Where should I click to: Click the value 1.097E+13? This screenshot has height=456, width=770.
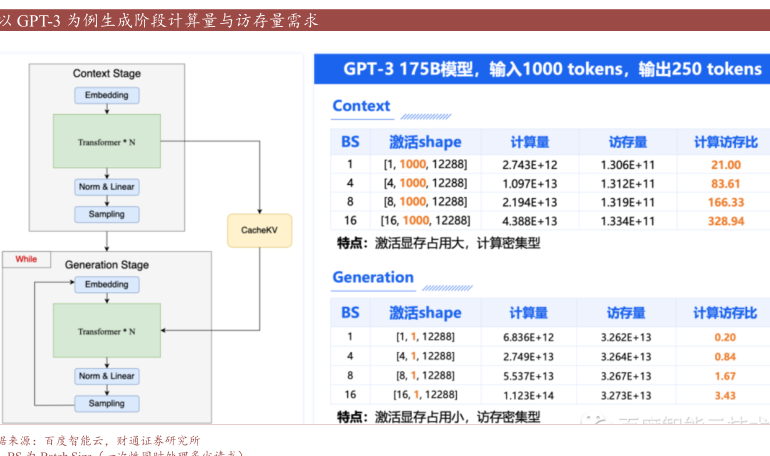(x=529, y=184)
